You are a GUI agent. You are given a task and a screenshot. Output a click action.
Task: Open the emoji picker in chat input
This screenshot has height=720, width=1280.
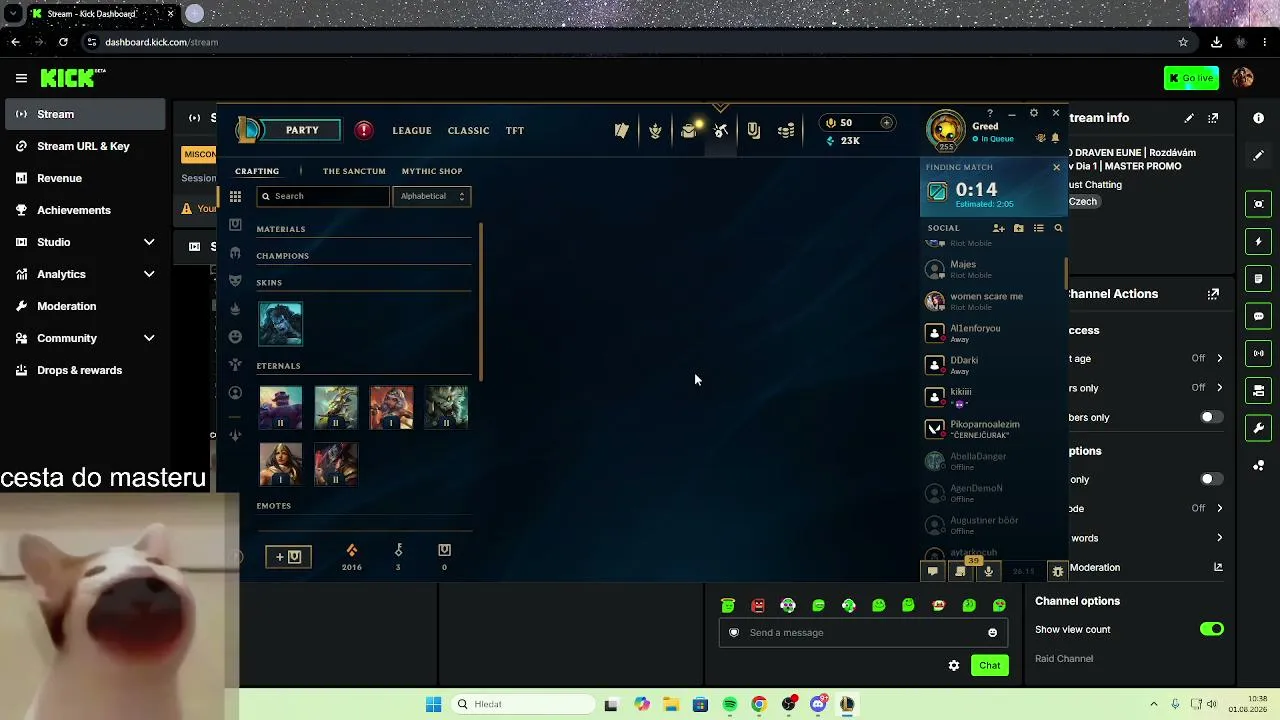[x=992, y=633]
